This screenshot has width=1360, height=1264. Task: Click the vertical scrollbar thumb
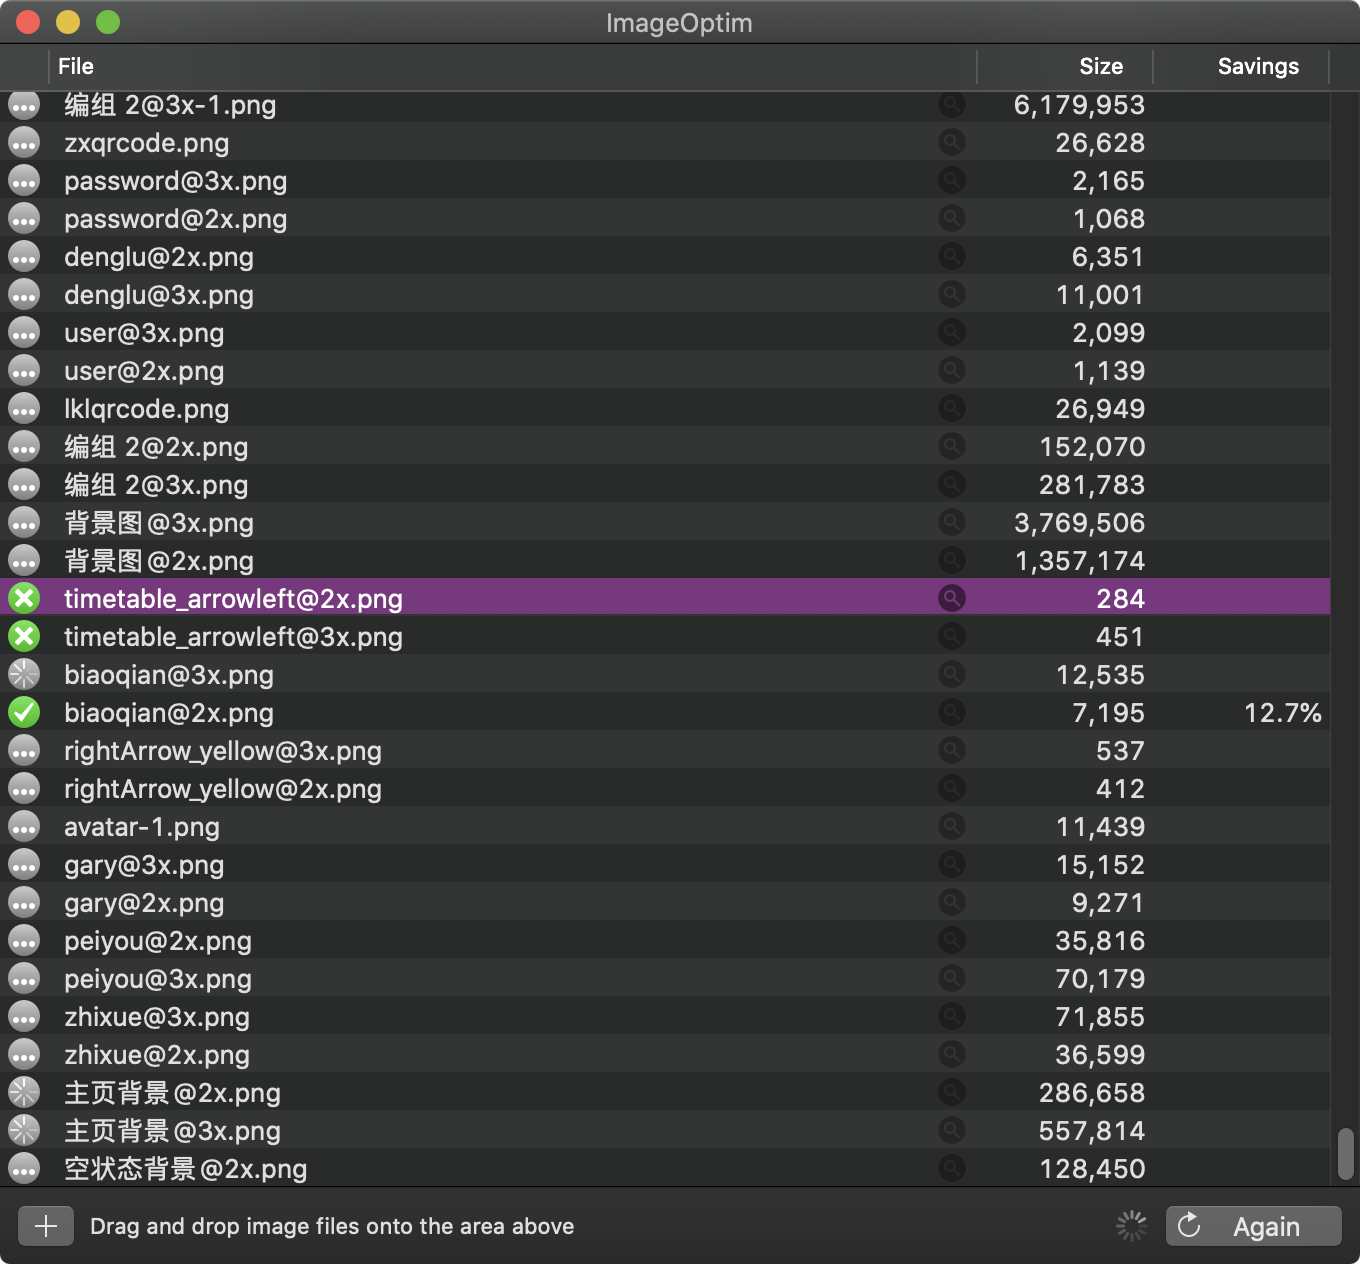[1346, 1153]
